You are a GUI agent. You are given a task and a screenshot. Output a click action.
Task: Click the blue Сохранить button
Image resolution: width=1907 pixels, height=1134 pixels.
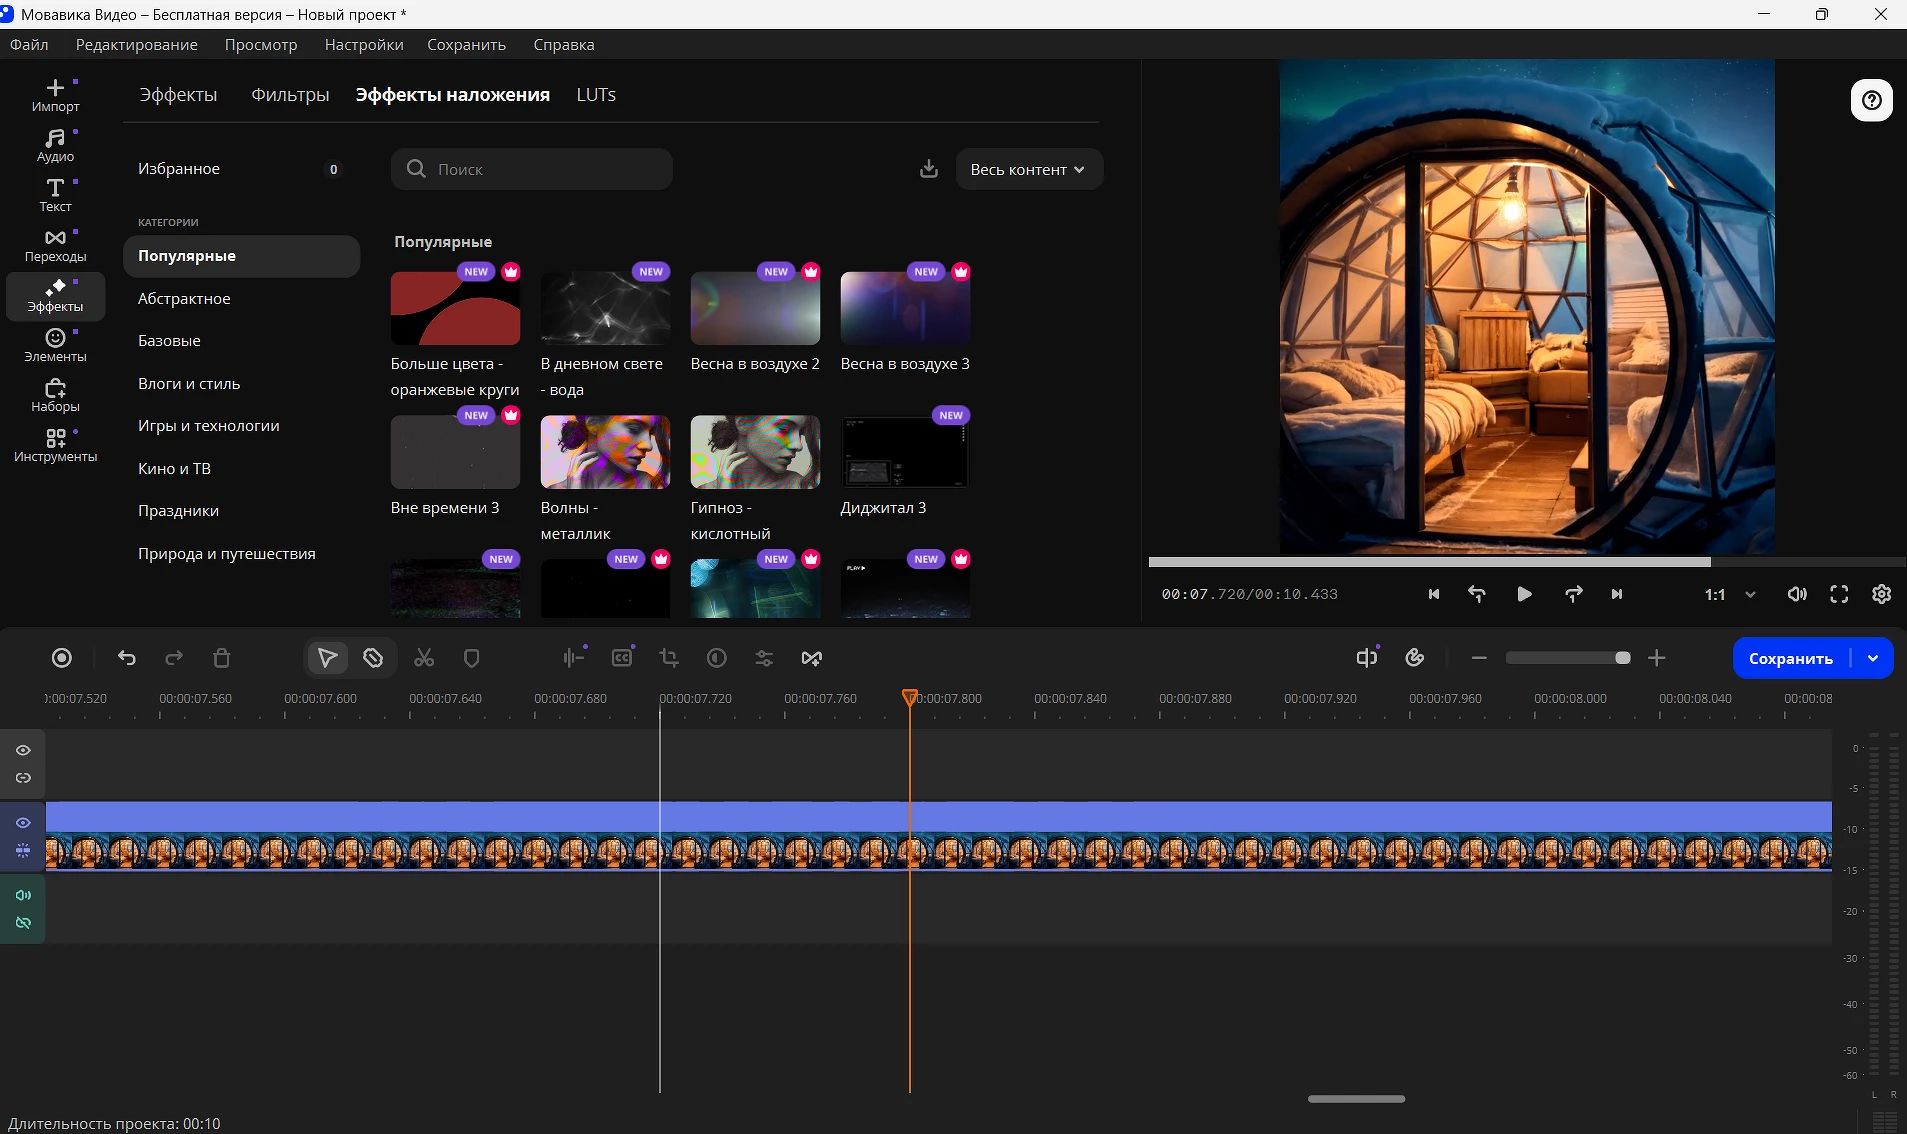[x=1790, y=658]
